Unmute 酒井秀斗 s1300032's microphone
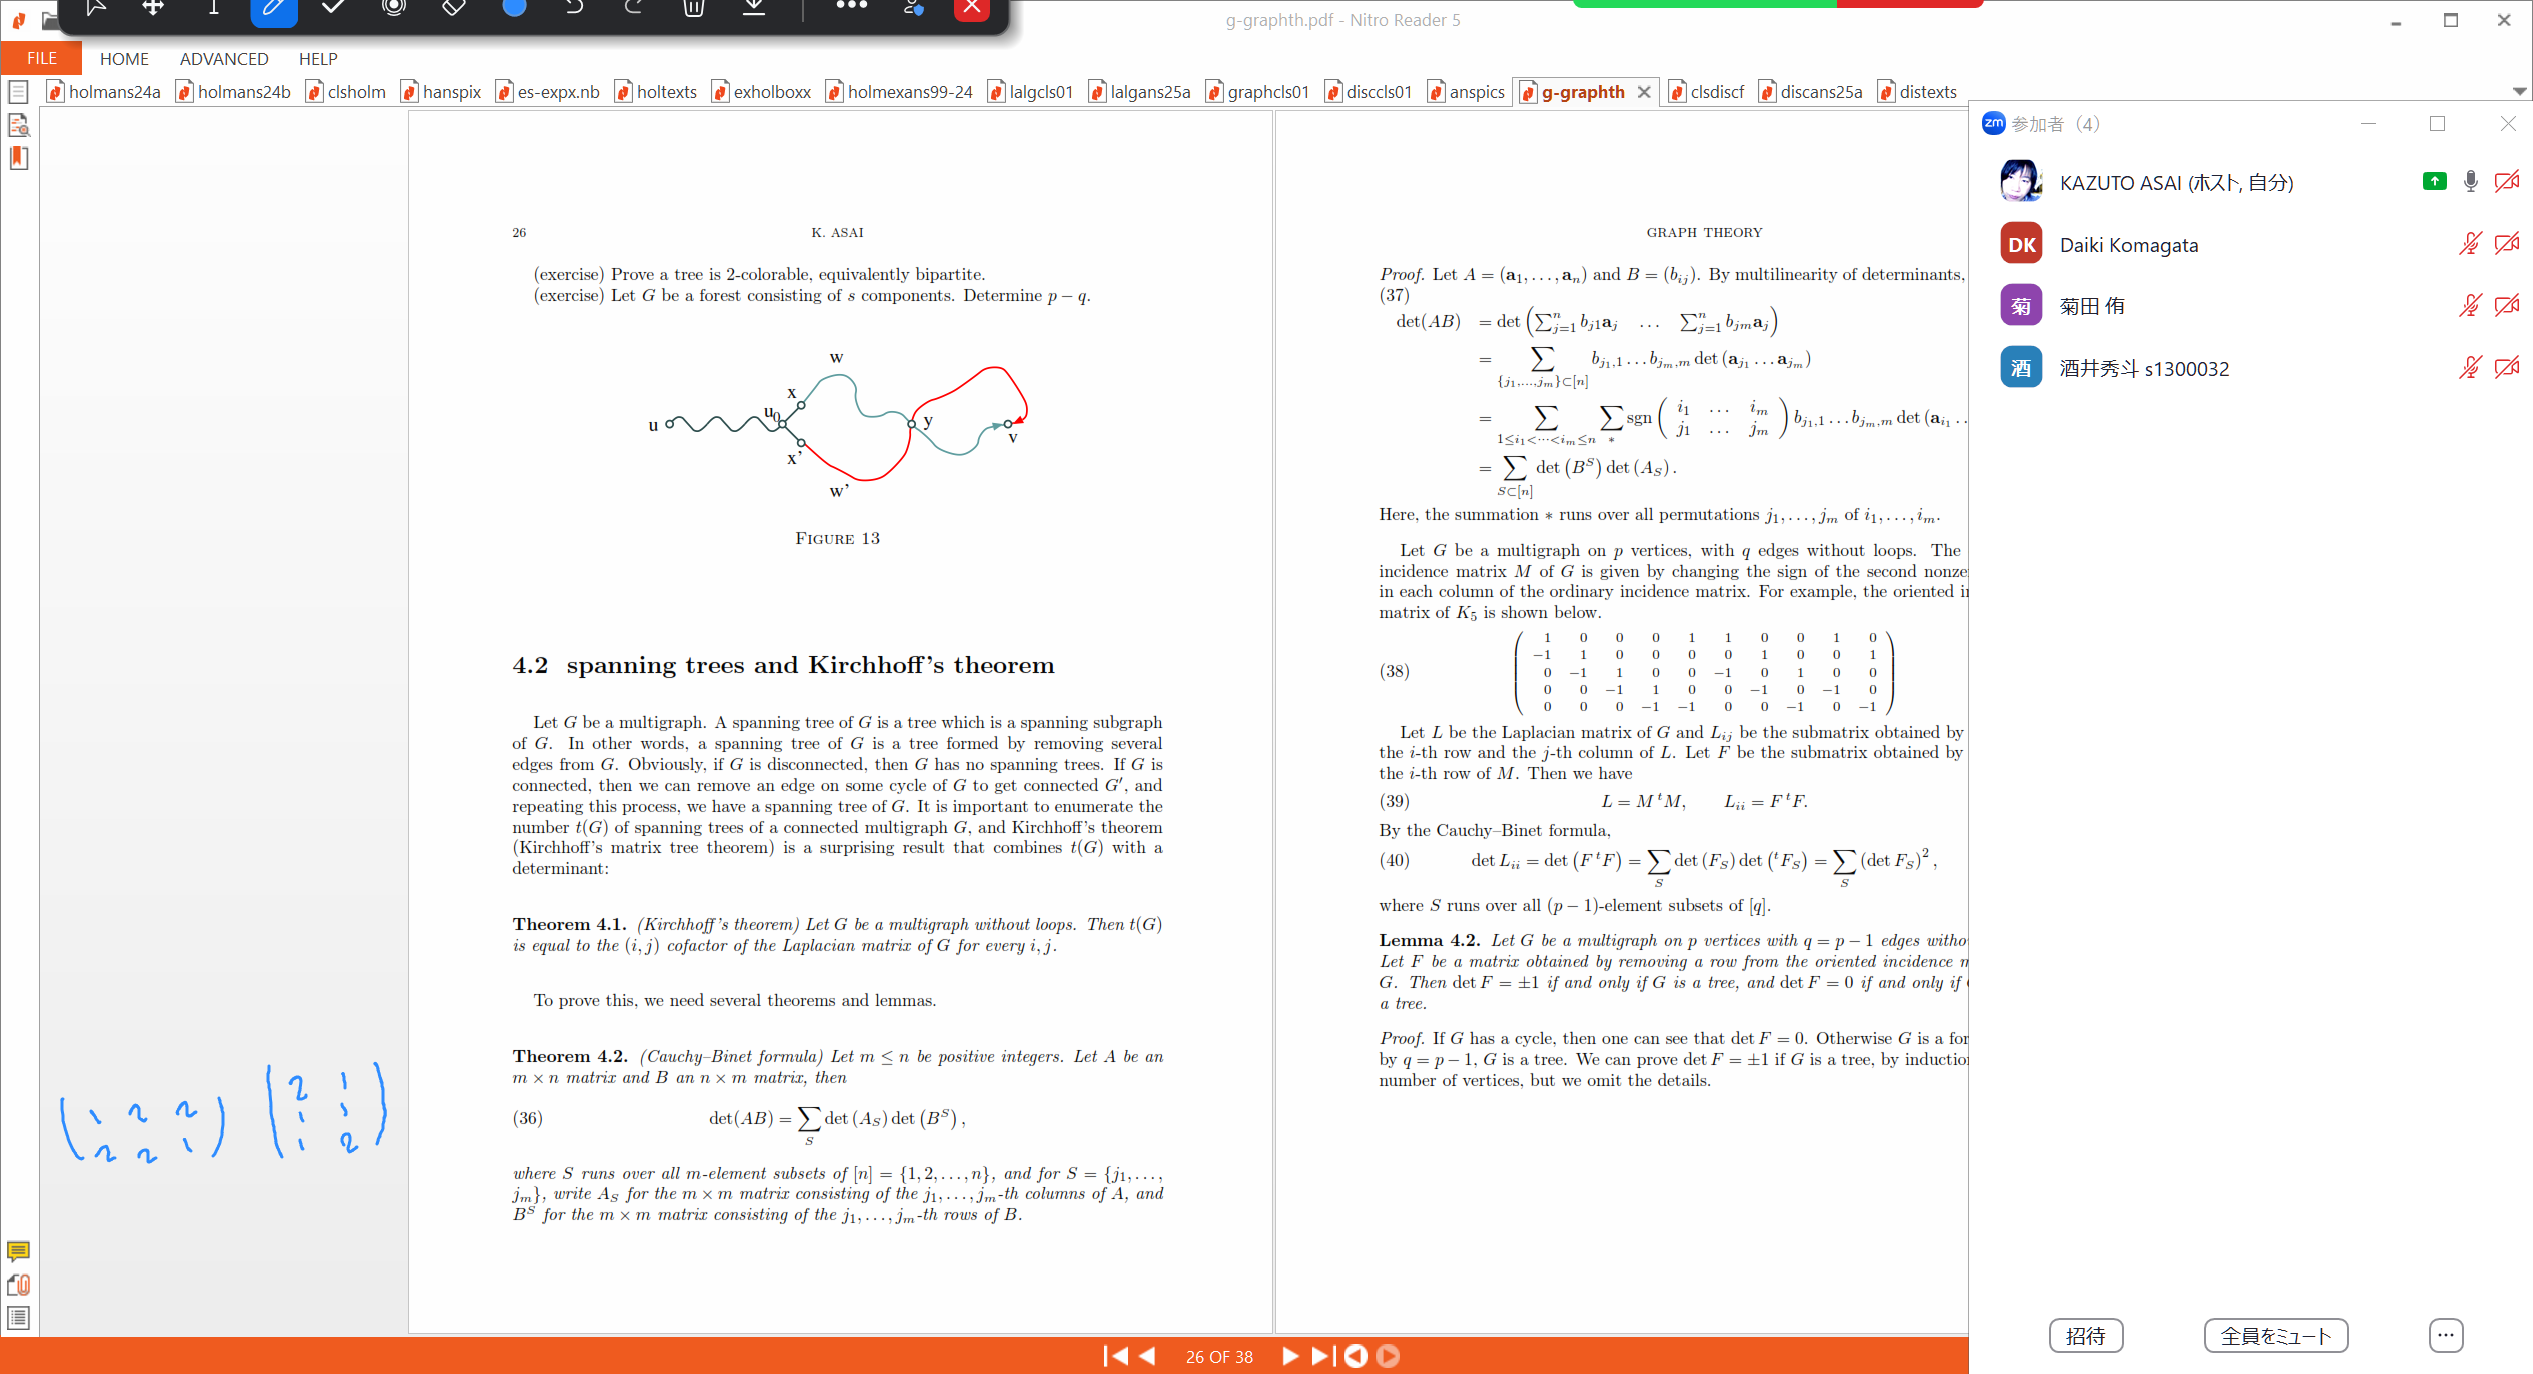The image size is (2533, 1374). (2470, 367)
